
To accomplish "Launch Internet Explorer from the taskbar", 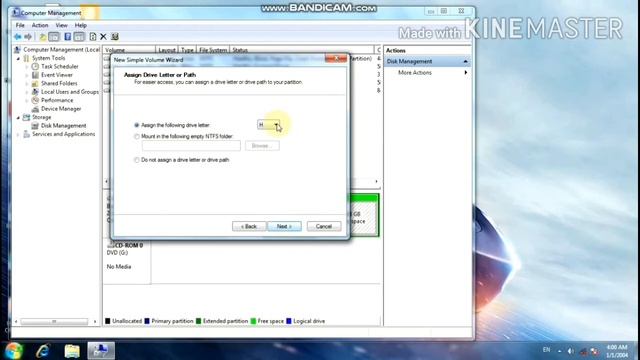I will [x=42, y=351].
